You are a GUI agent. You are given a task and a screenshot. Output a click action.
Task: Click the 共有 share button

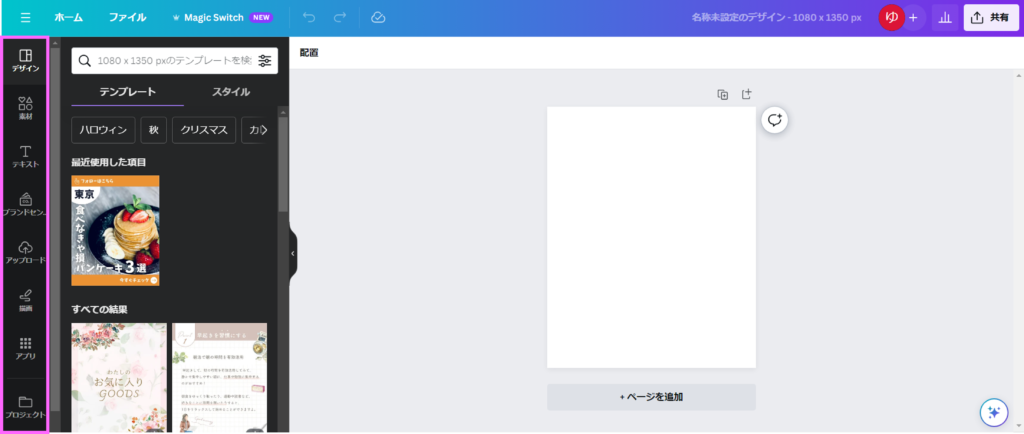pos(990,18)
